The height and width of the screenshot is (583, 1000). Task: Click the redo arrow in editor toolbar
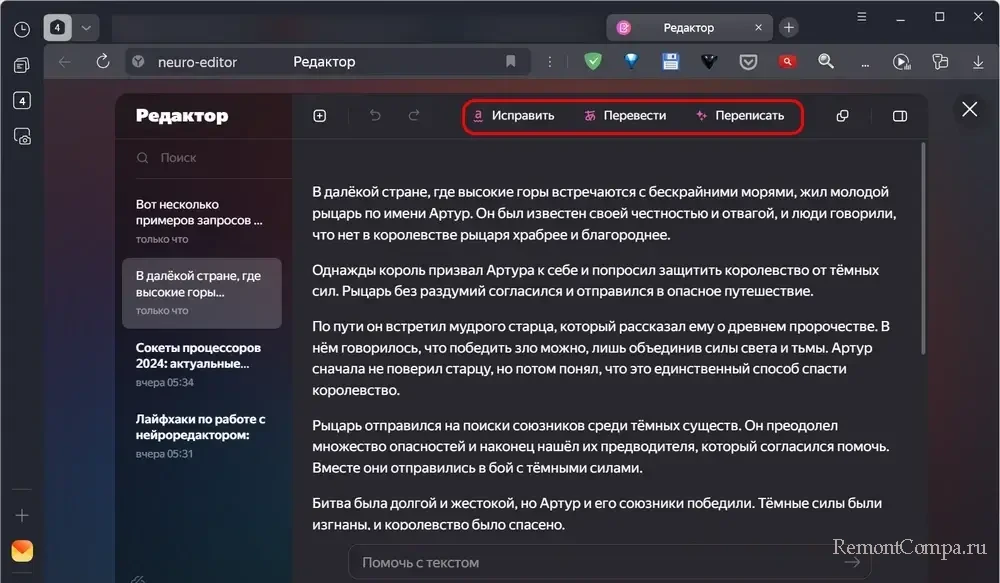[x=414, y=116]
